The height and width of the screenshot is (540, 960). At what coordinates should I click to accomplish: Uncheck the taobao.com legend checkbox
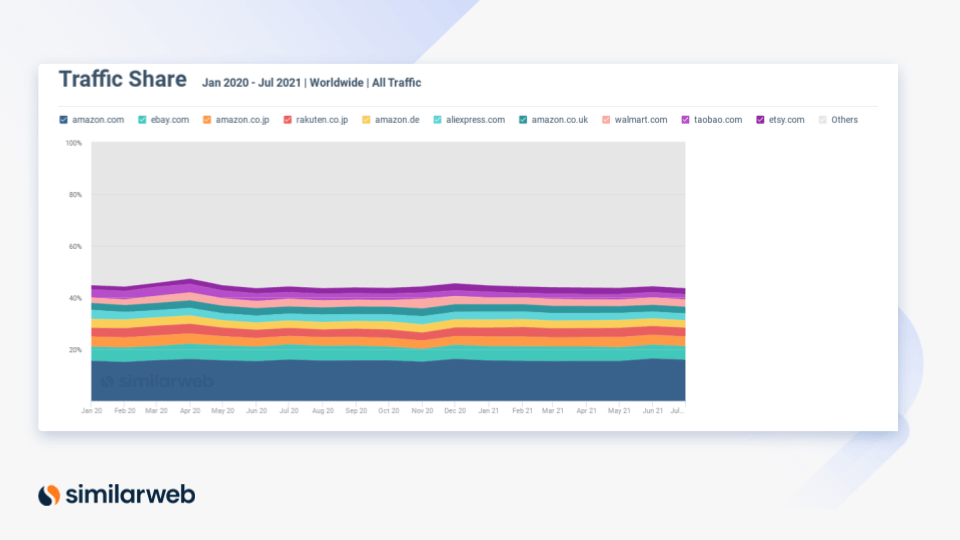click(x=686, y=120)
